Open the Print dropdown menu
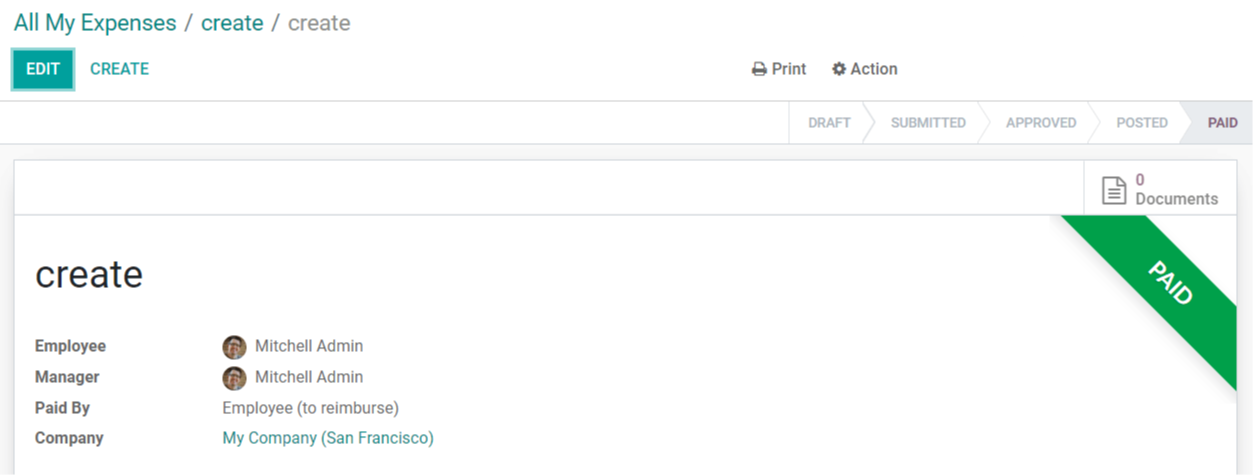Screen dimensions: 1253x475 [x=779, y=69]
